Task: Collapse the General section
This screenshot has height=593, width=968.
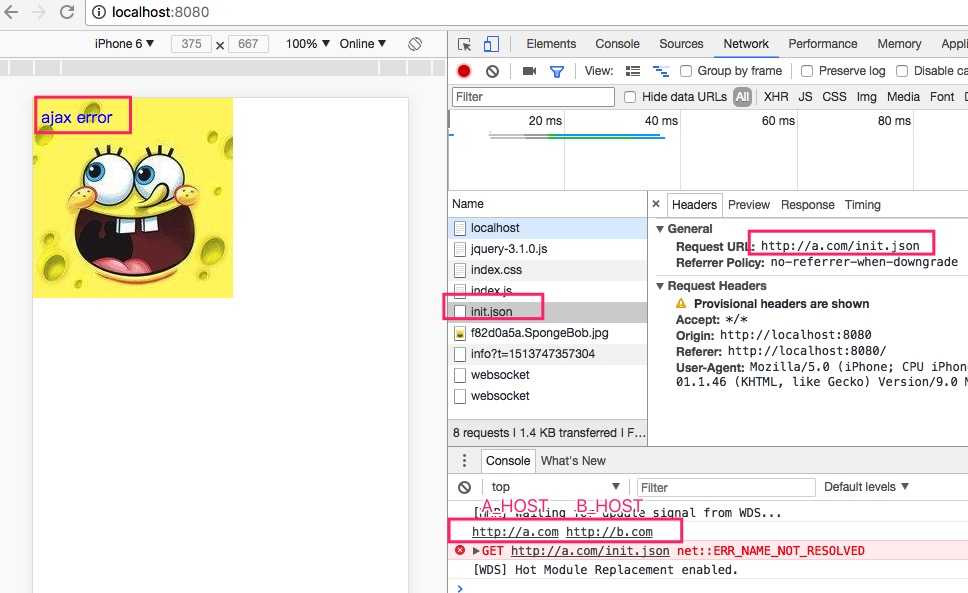Action: 660,229
